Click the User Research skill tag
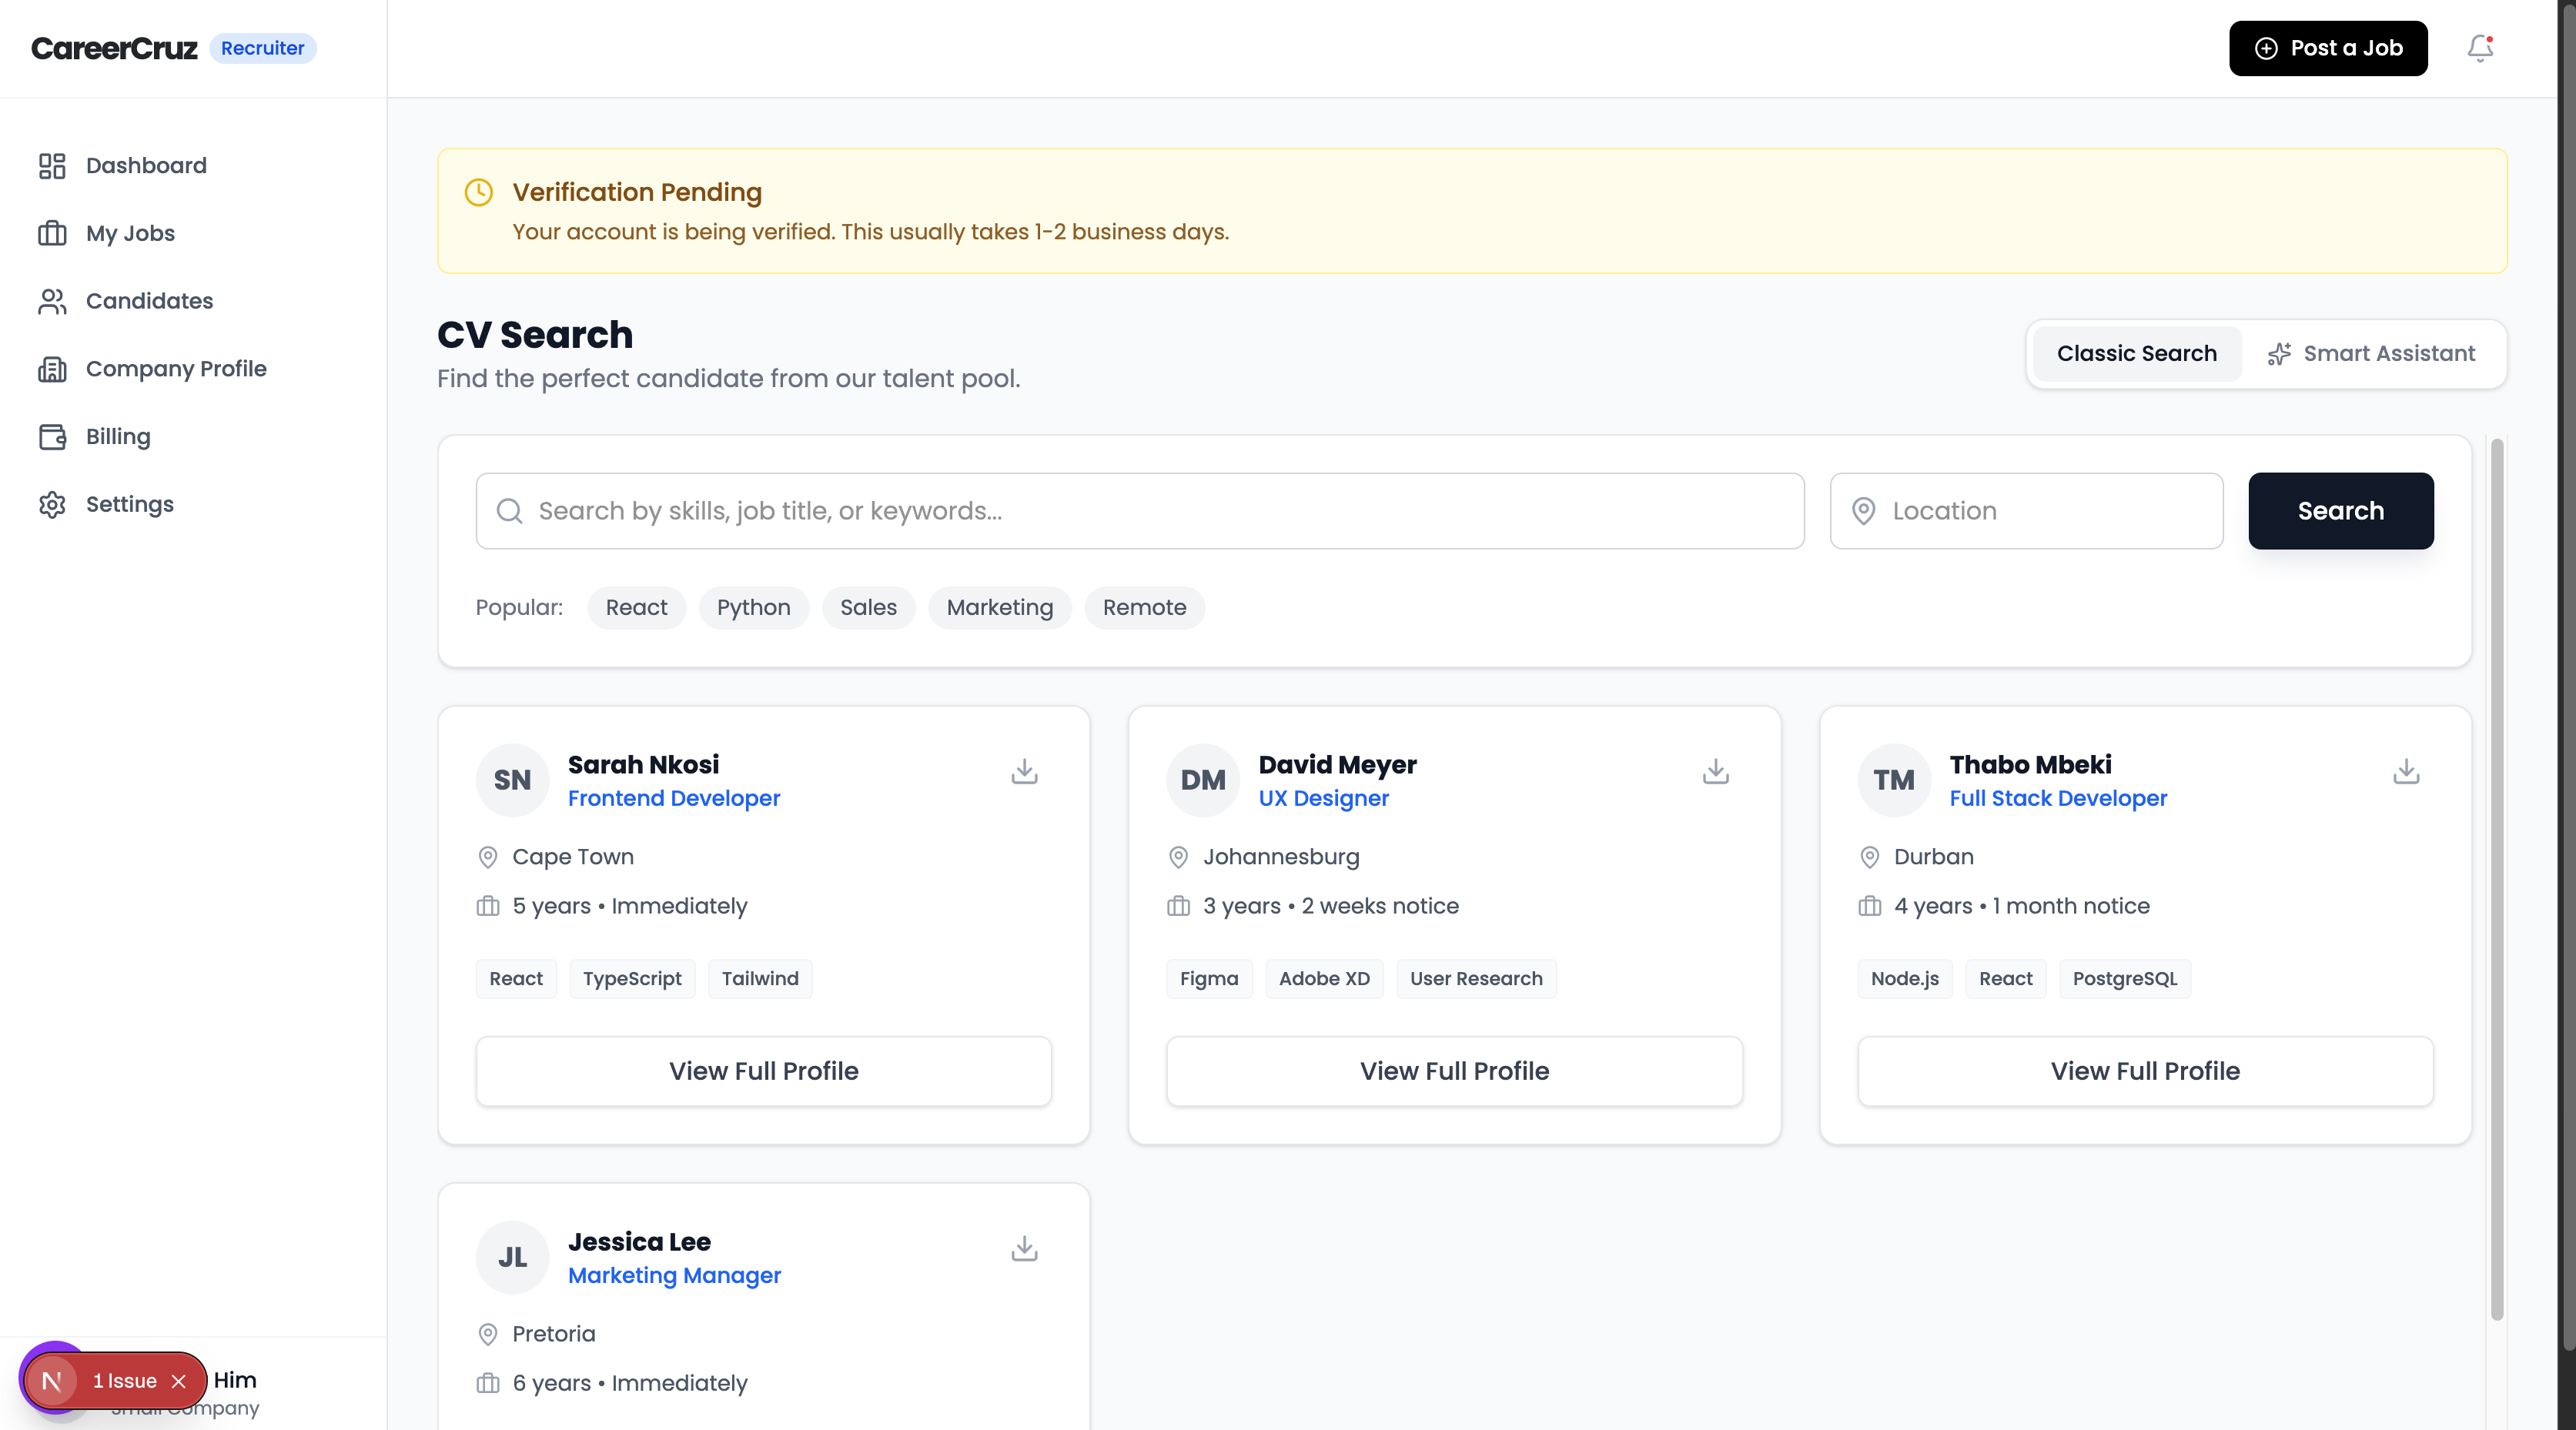Image resolution: width=2576 pixels, height=1430 pixels. pos(1476,979)
